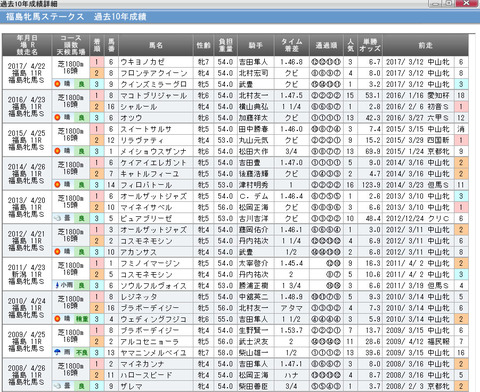Click the cloudy weather icon in the 2013 row
This screenshot has width=480, height=392.
pyautogui.click(x=57, y=218)
